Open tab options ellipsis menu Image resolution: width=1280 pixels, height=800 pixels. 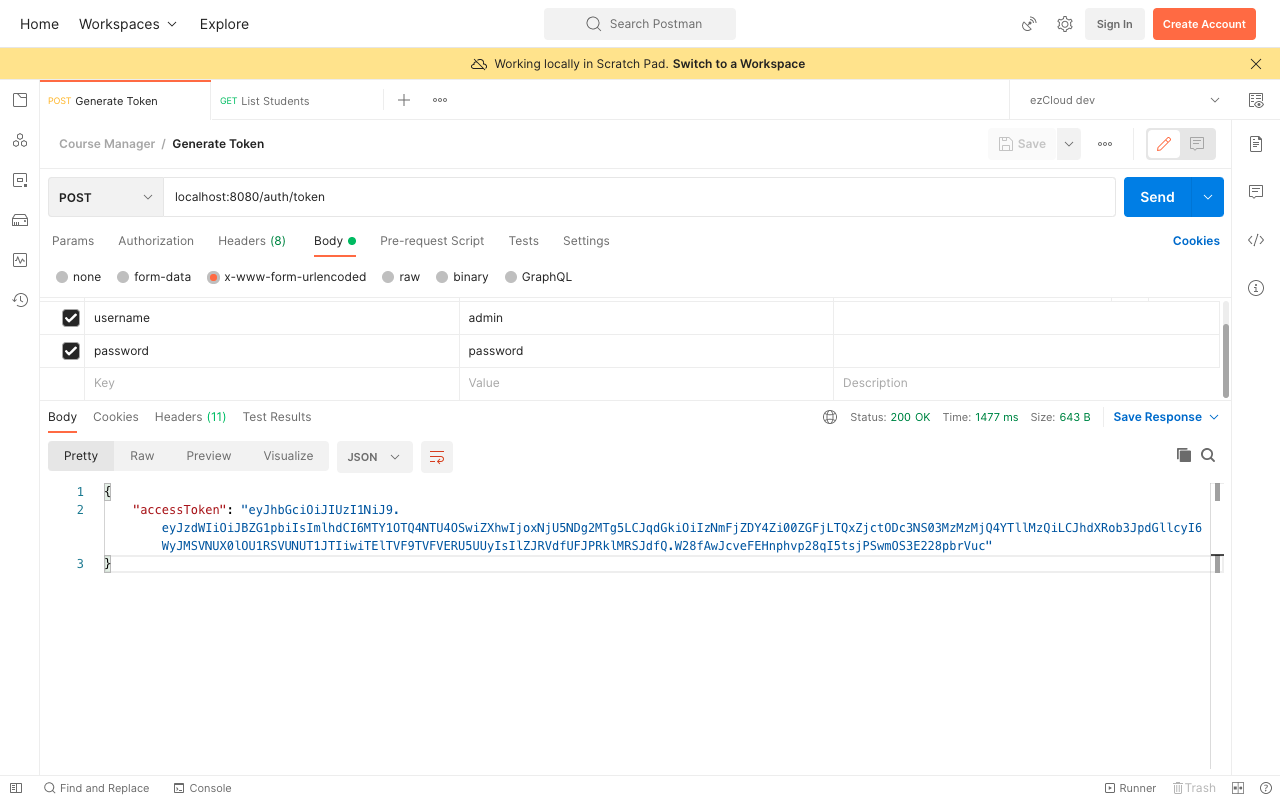[x=440, y=100]
